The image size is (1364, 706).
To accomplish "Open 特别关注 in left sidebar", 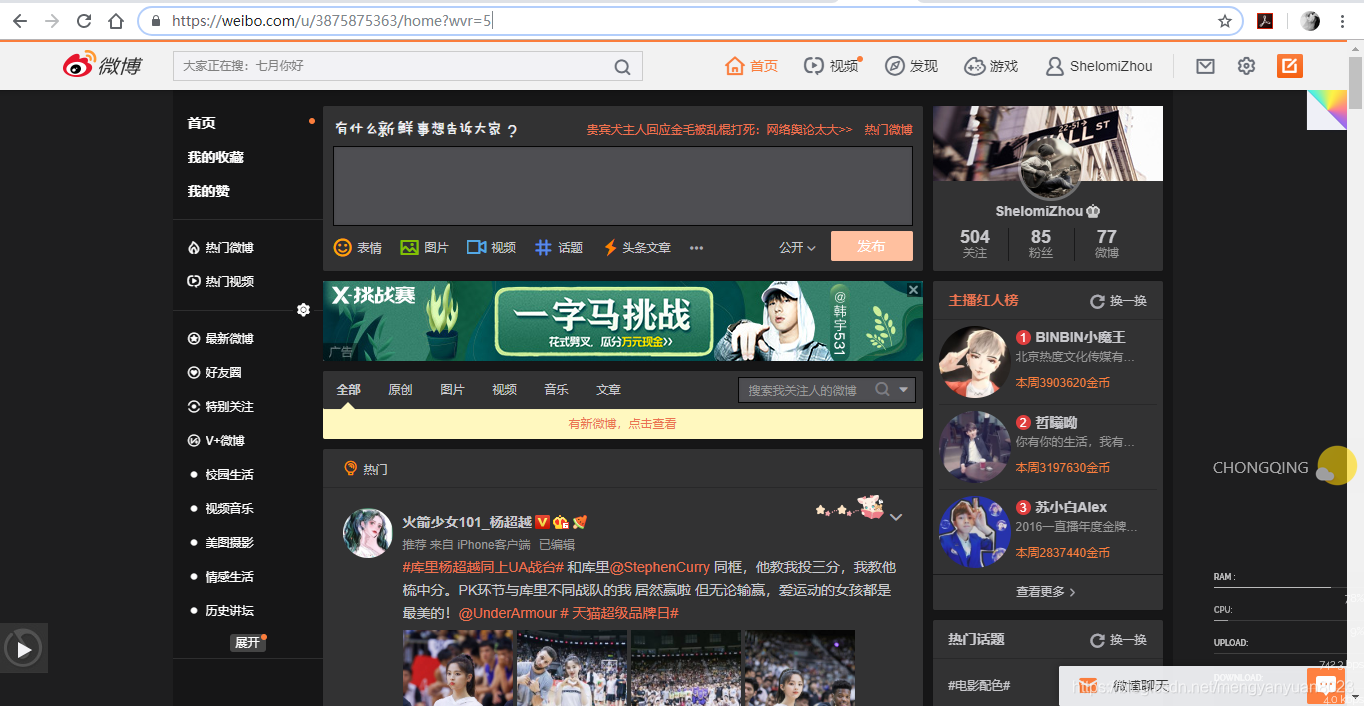I will click(x=220, y=407).
